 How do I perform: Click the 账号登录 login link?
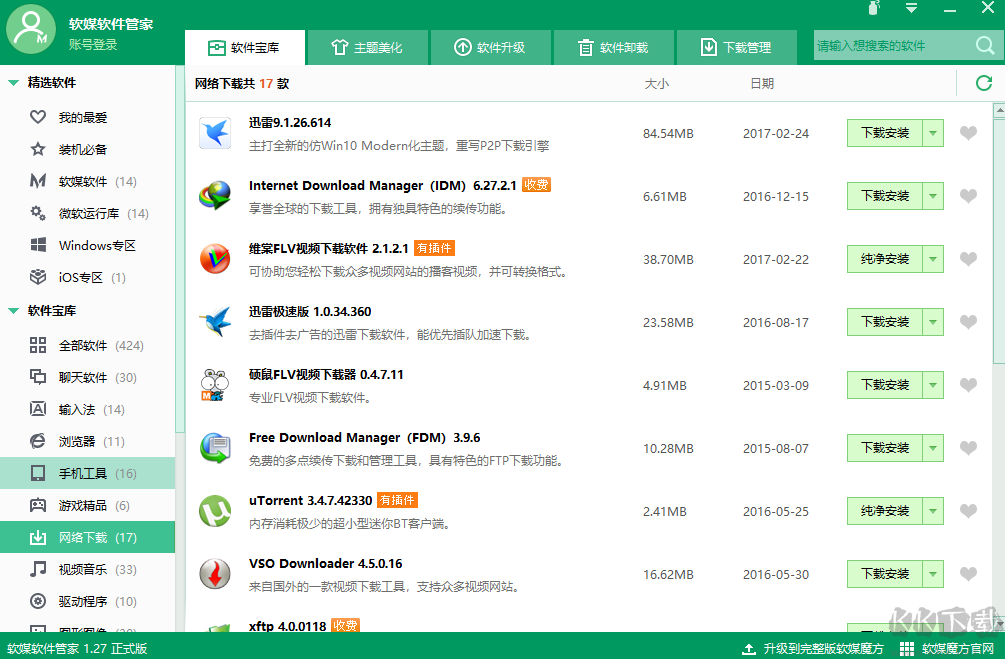93,44
